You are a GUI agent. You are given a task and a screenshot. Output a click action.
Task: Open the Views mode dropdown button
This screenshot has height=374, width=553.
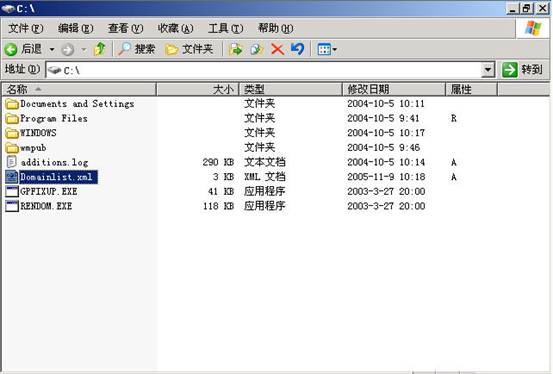[x=327, y=49]
